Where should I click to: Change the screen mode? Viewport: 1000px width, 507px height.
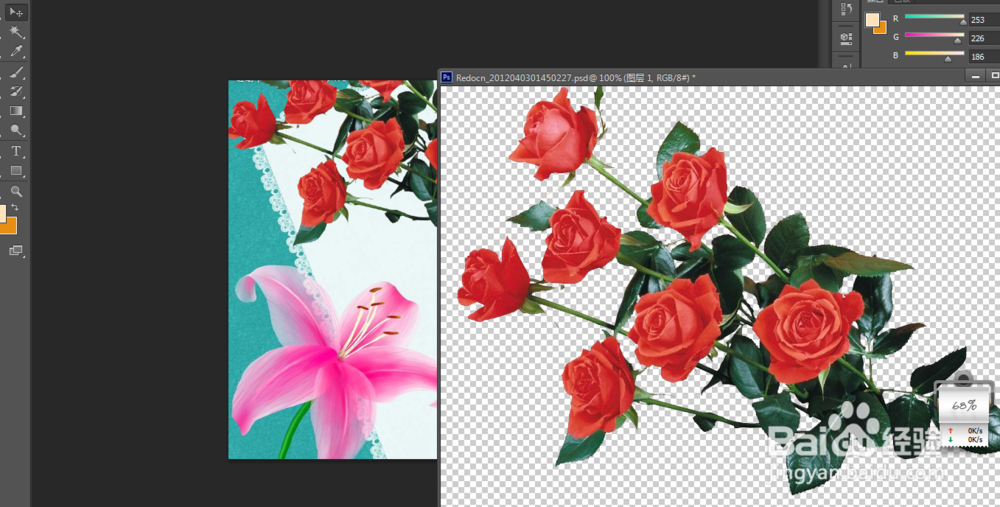15,251
